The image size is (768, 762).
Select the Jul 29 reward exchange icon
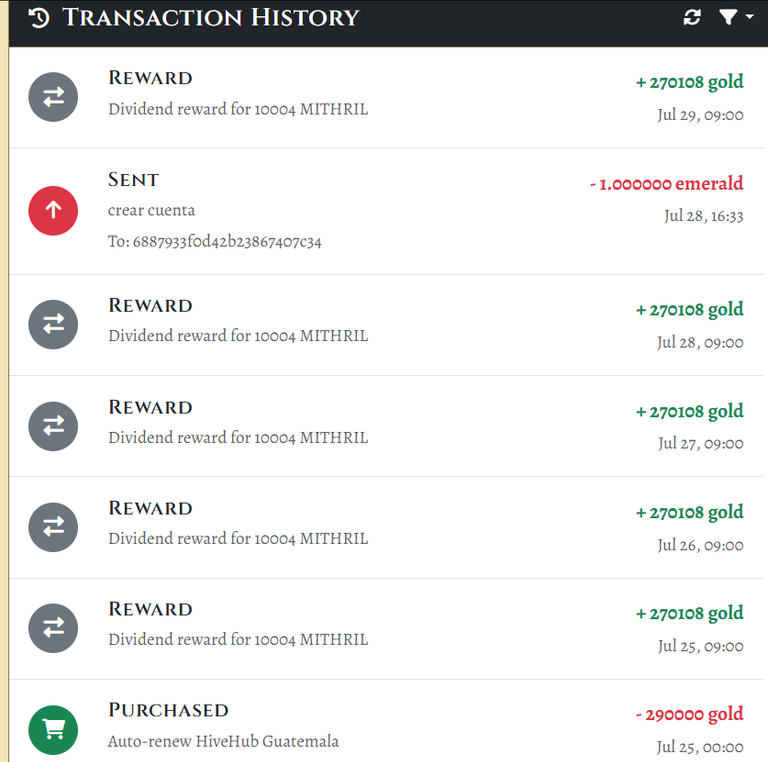pos(53,97)
